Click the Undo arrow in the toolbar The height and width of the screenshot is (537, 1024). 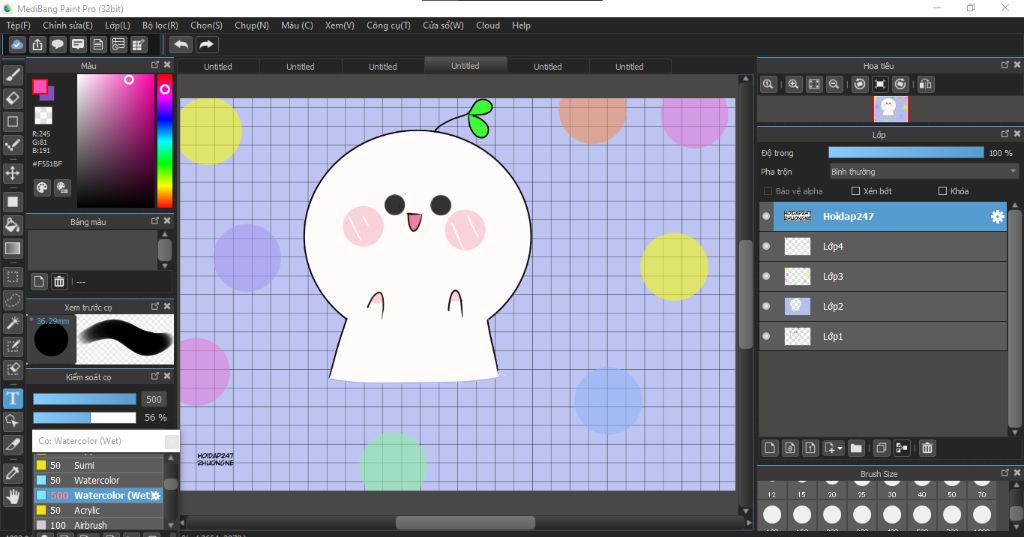point(180,44)
